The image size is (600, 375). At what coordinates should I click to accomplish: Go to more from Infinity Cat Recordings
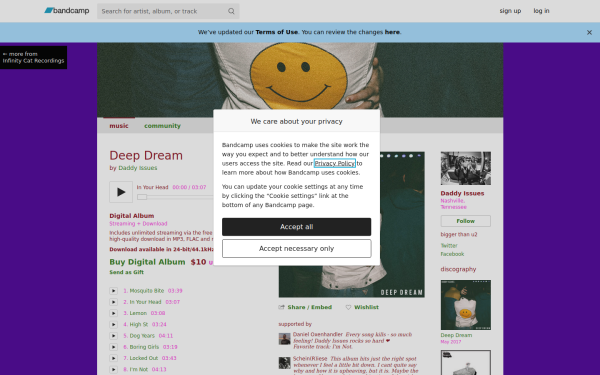coord(33,57)
